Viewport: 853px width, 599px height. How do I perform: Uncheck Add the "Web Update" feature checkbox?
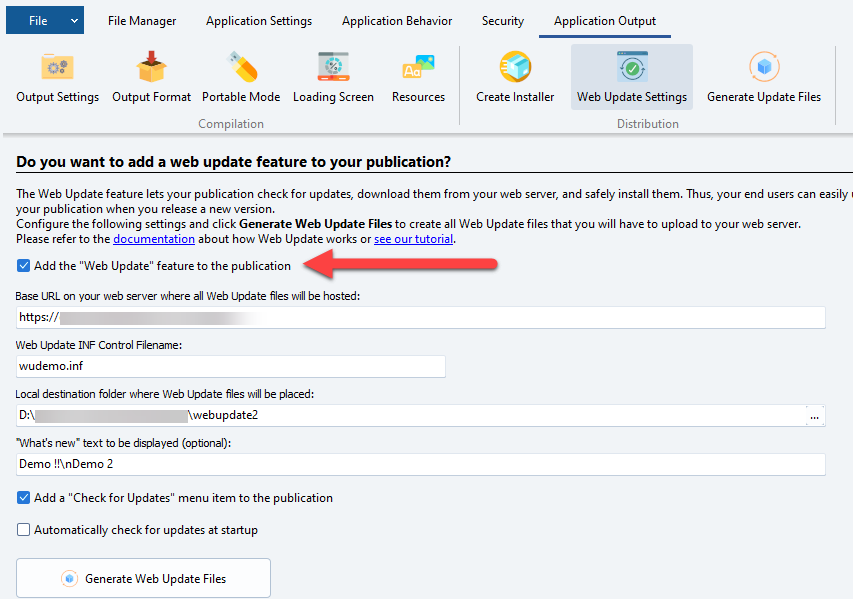24,266
